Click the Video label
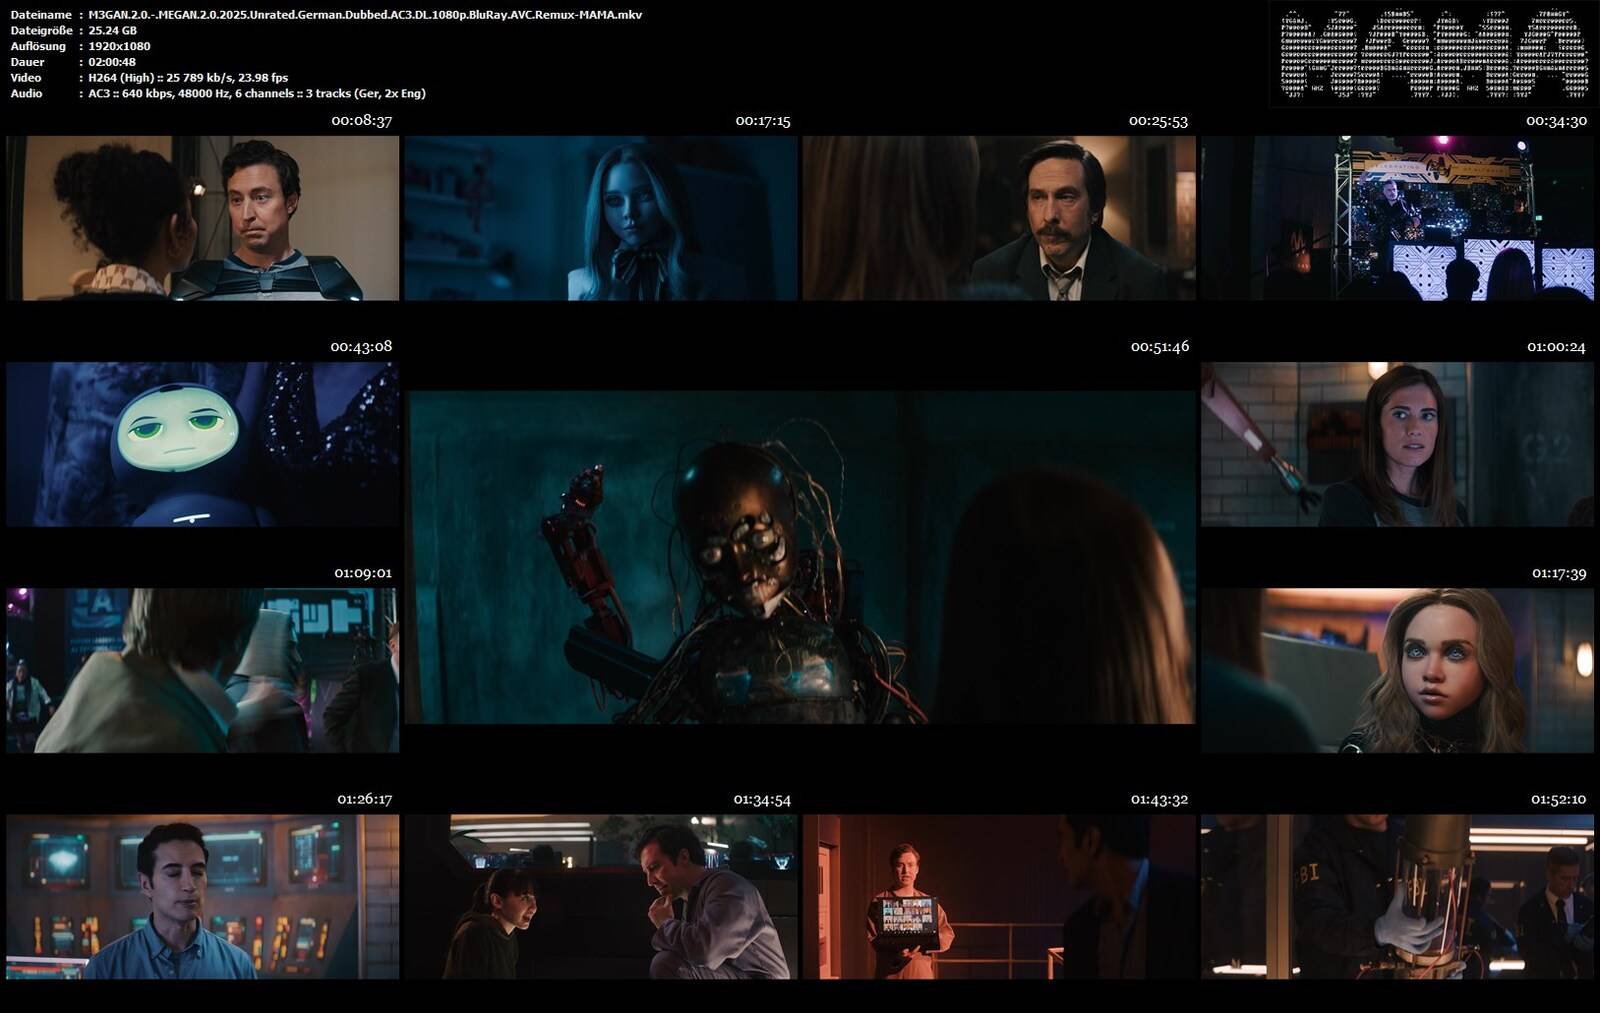1600x1013 pixels. pos(26,77)
